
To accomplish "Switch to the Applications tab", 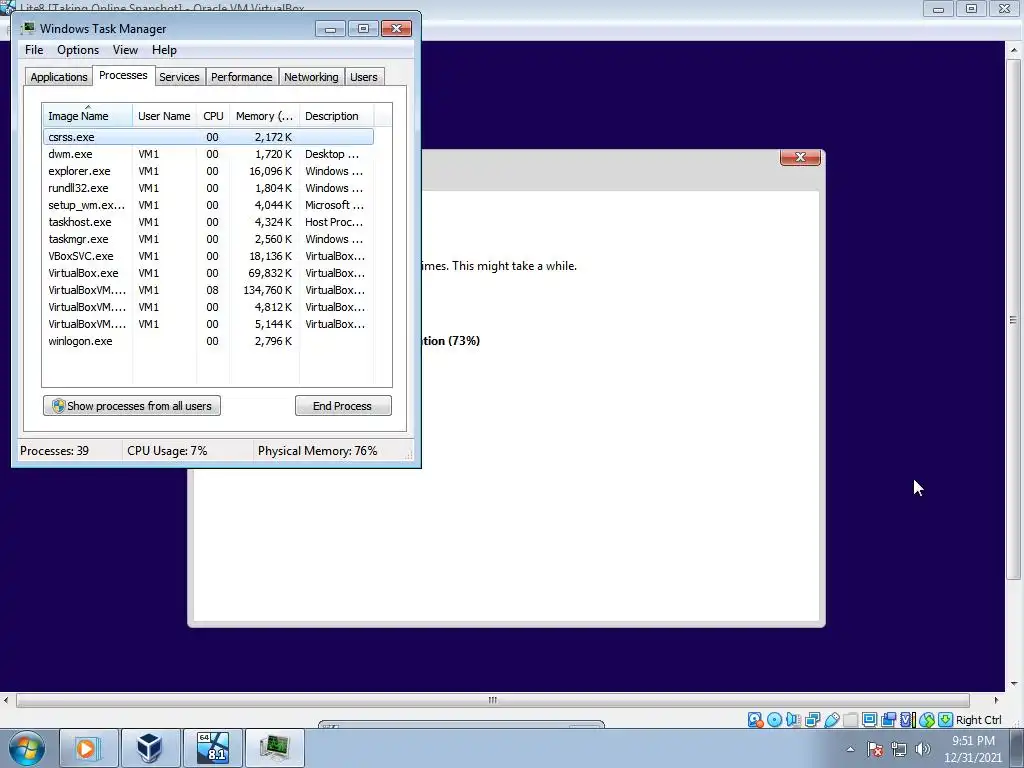I will pyautogui.click(x=59, y=77).
